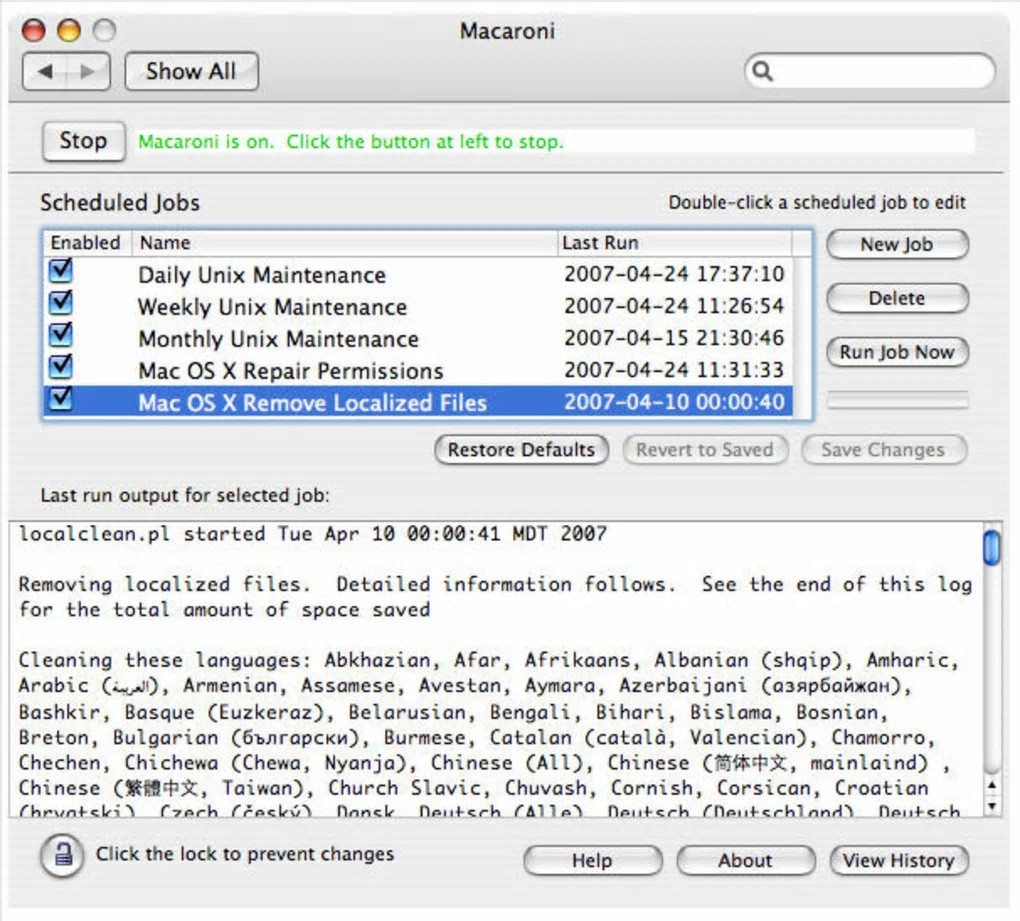
Task: Open Help
Action: pyautogui.click(x=593, y=861)
